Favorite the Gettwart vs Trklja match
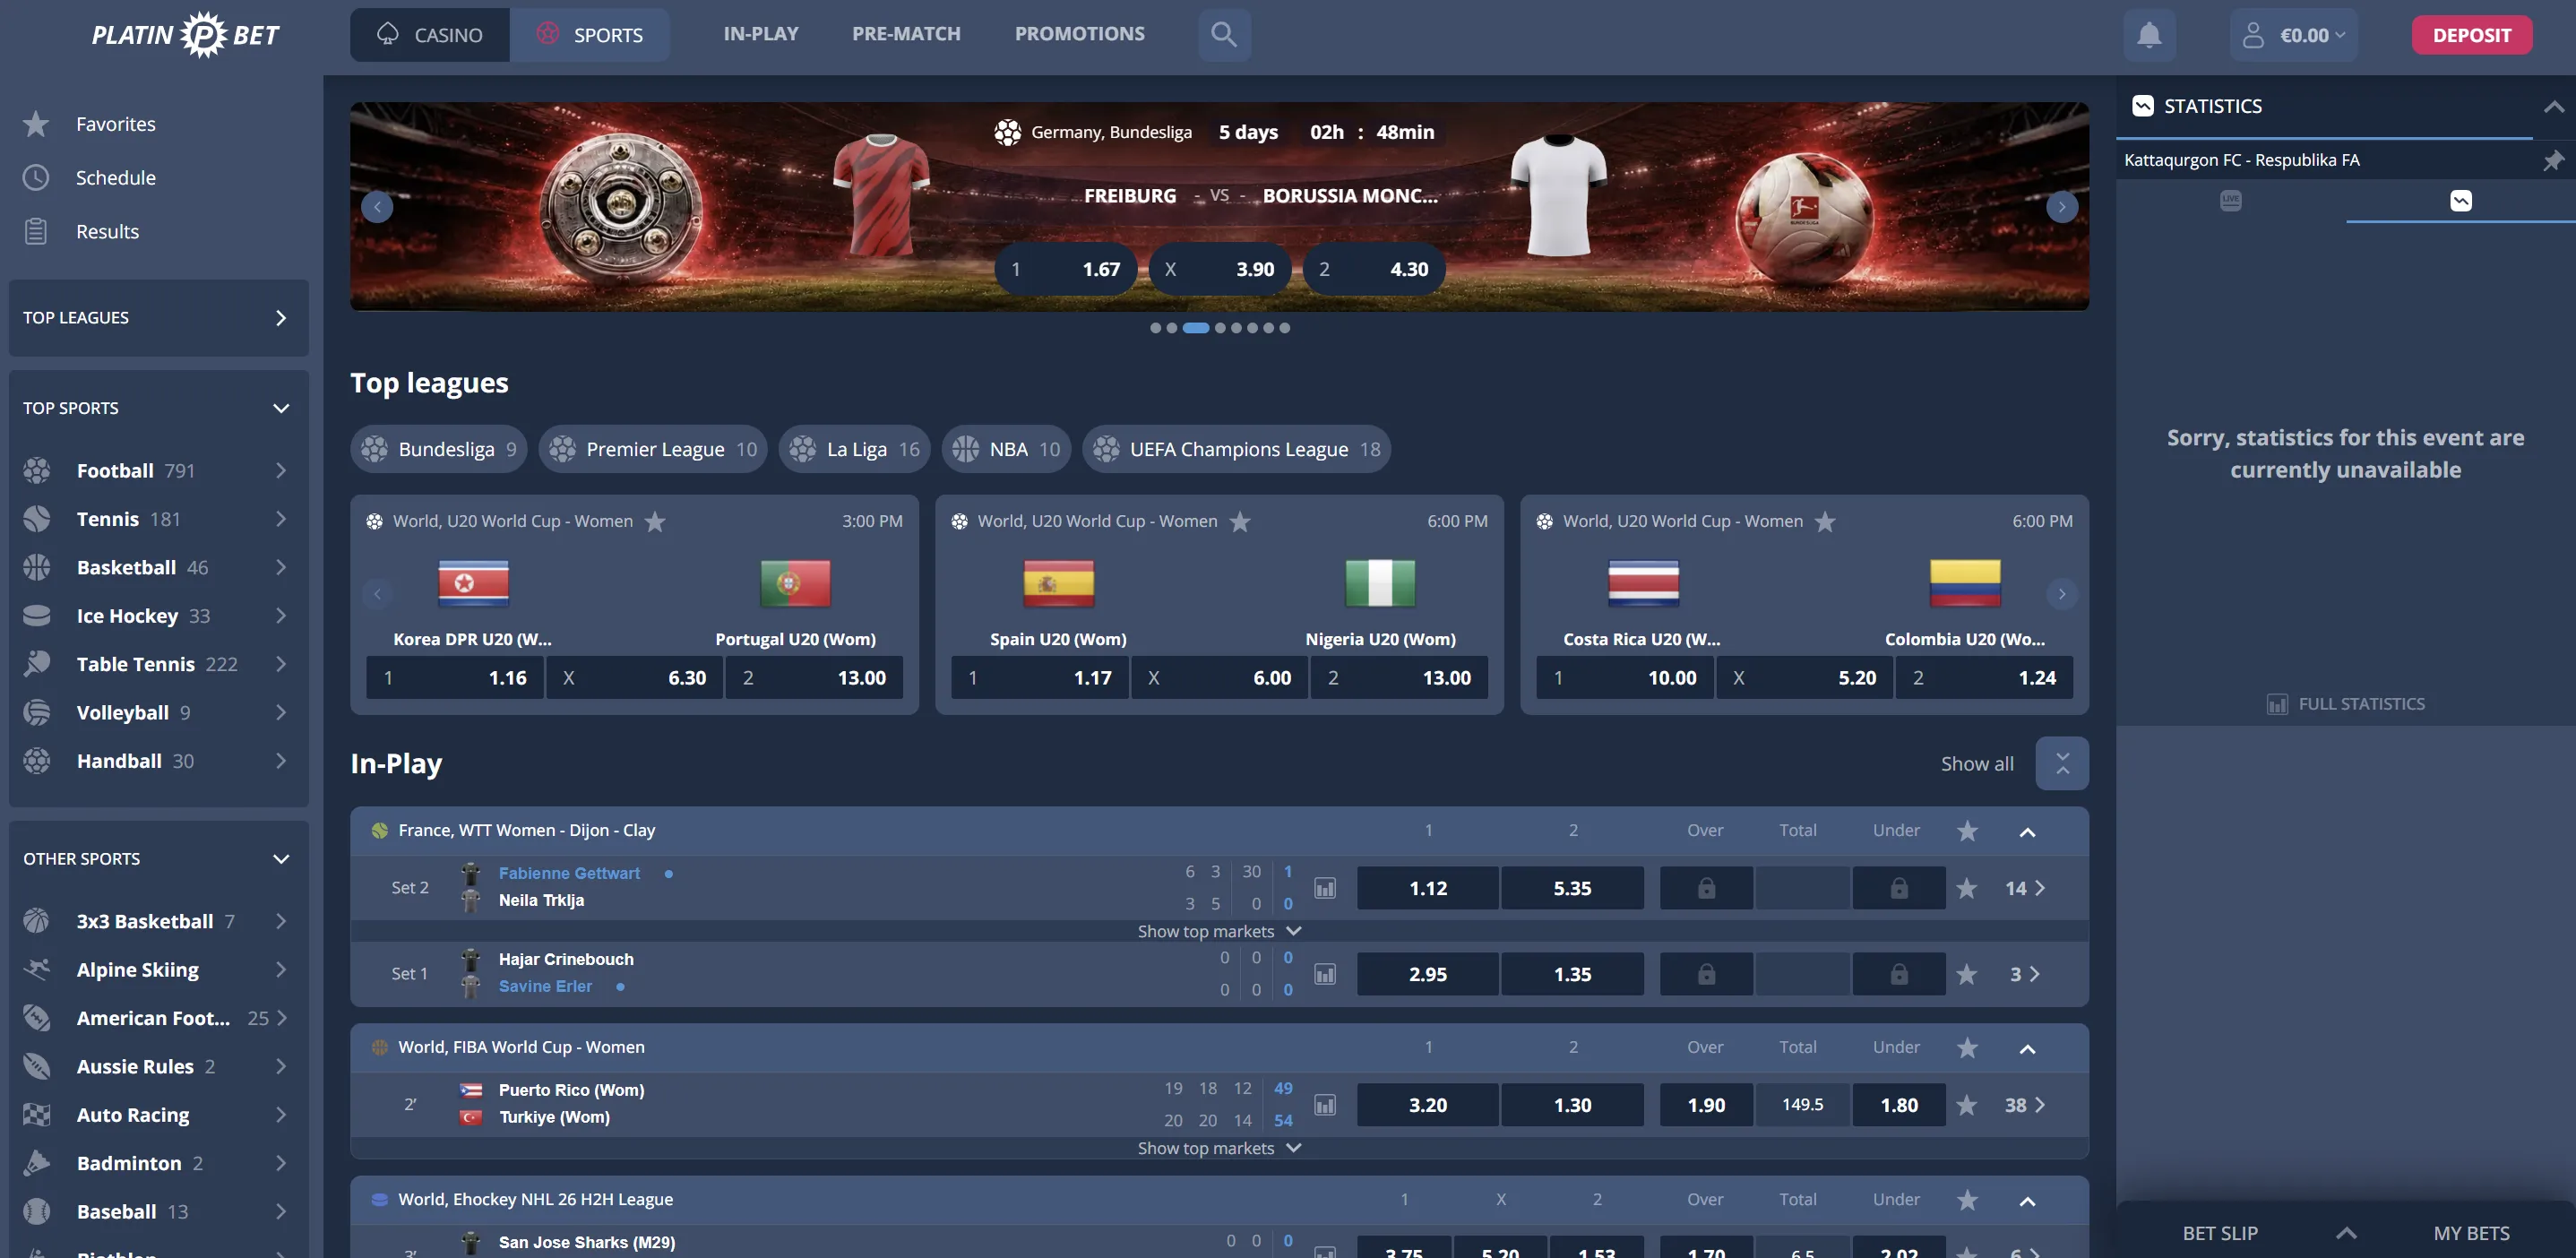 pyautogui.click(x=1966, y=888)
